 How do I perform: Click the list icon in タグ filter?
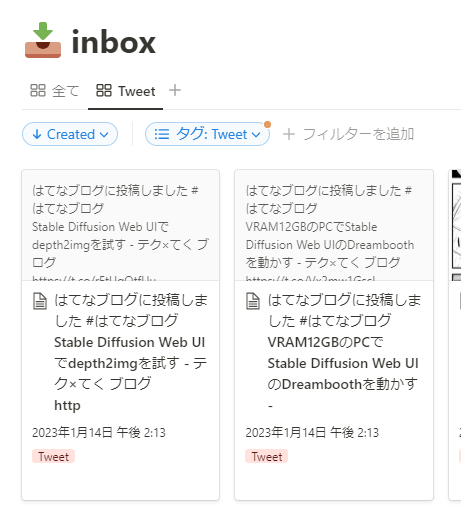coord(162,134)
